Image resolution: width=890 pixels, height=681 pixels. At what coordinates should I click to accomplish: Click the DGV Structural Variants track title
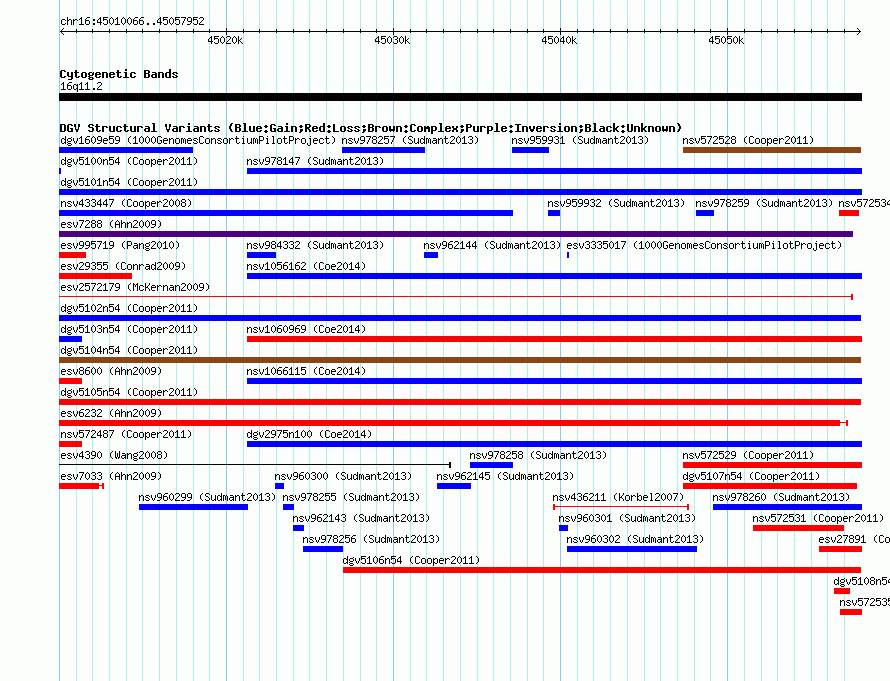370,128
